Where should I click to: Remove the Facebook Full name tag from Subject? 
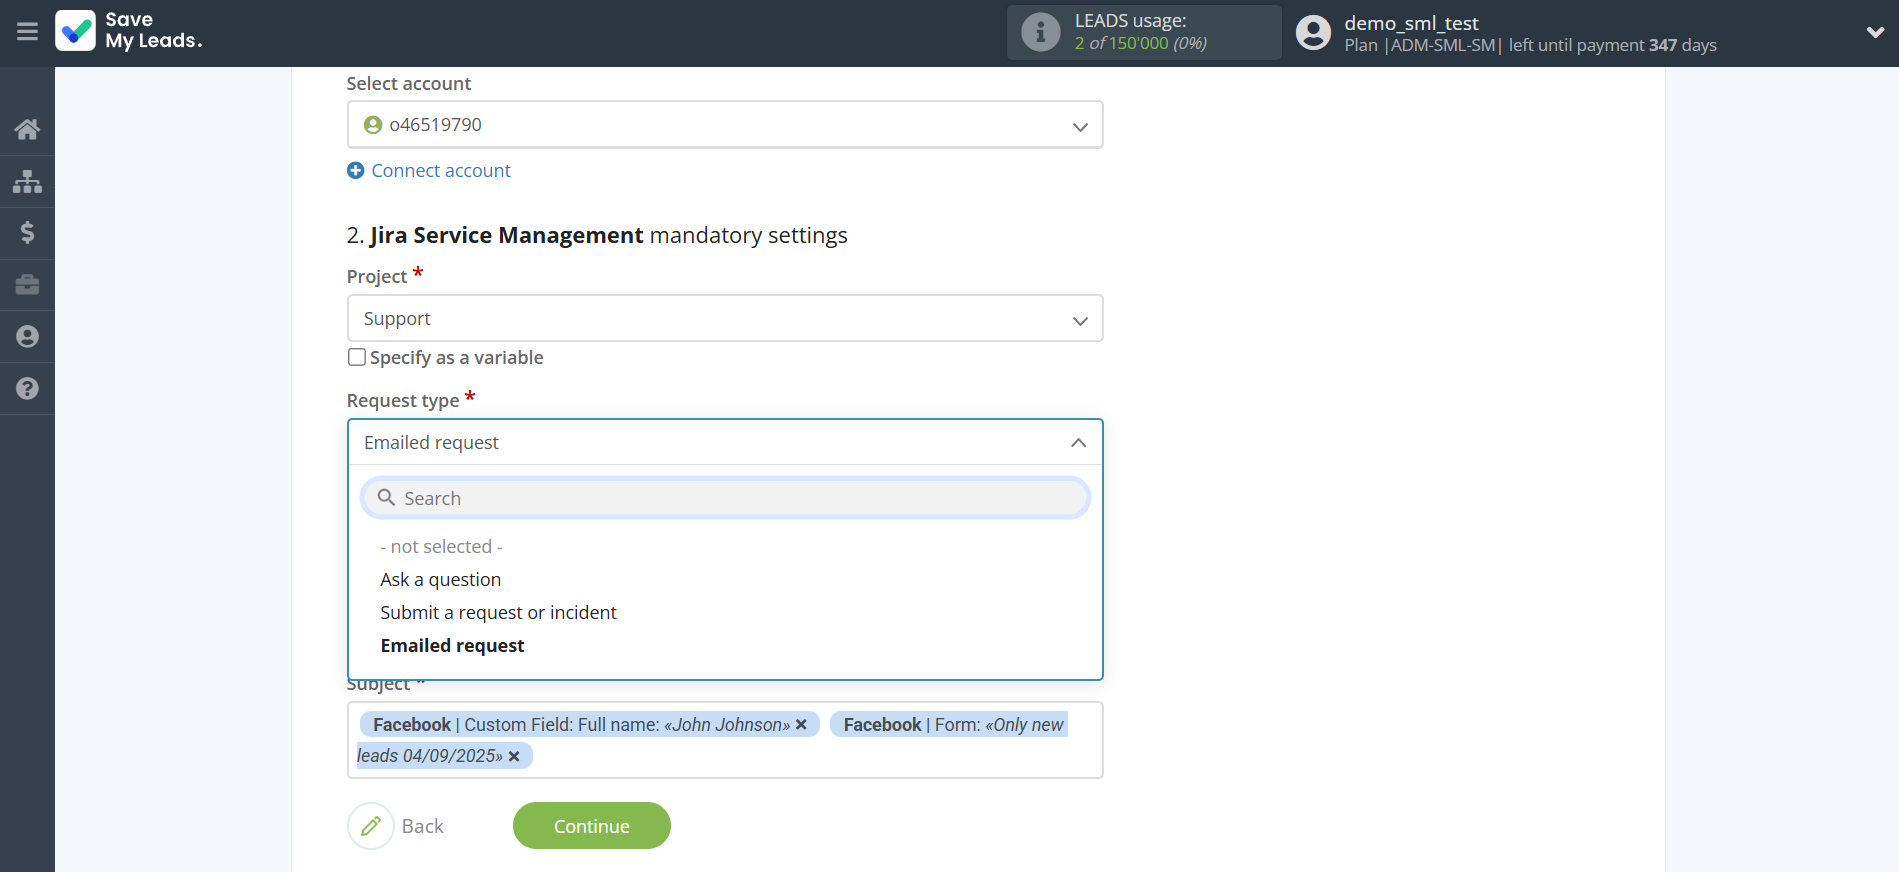pyautogui.click(x=801, y=725)
